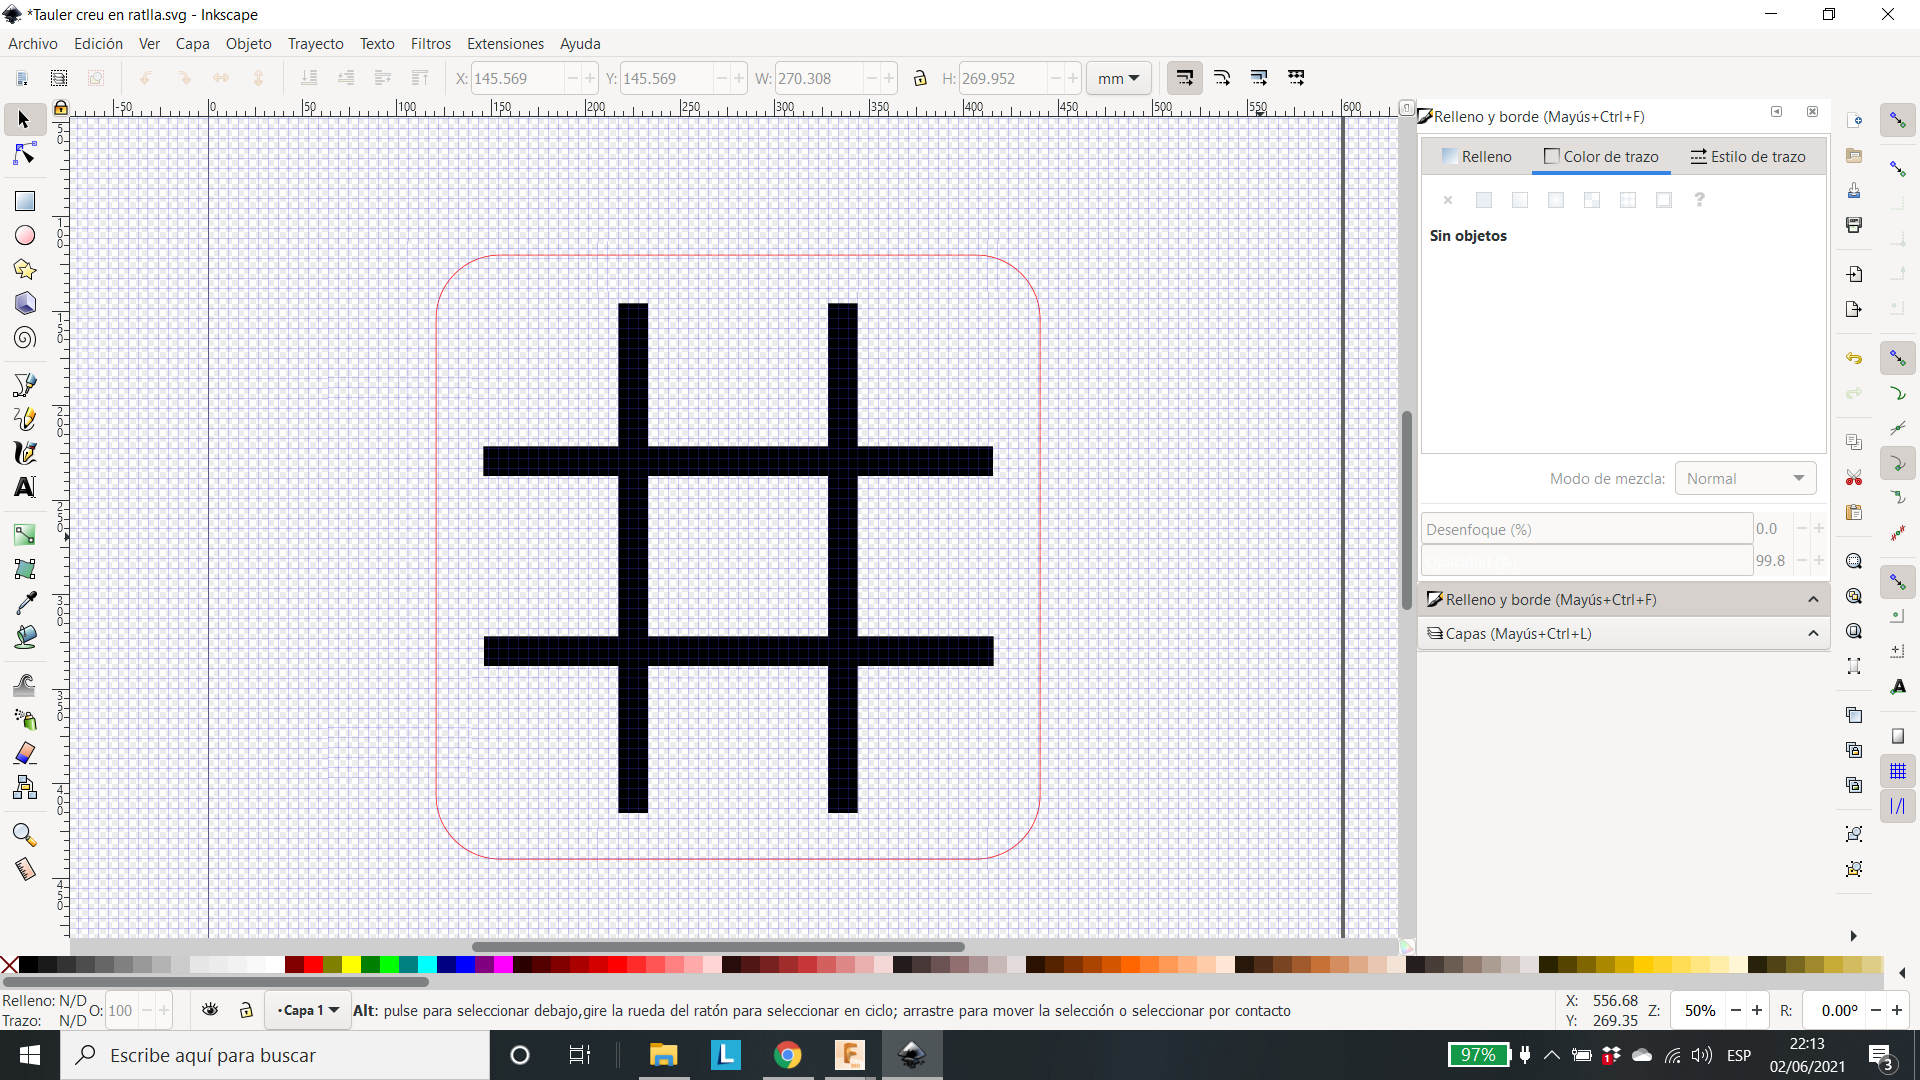Select the Zoom magnifier tool
The image size is (1920, 1080).
click(24, 835)
